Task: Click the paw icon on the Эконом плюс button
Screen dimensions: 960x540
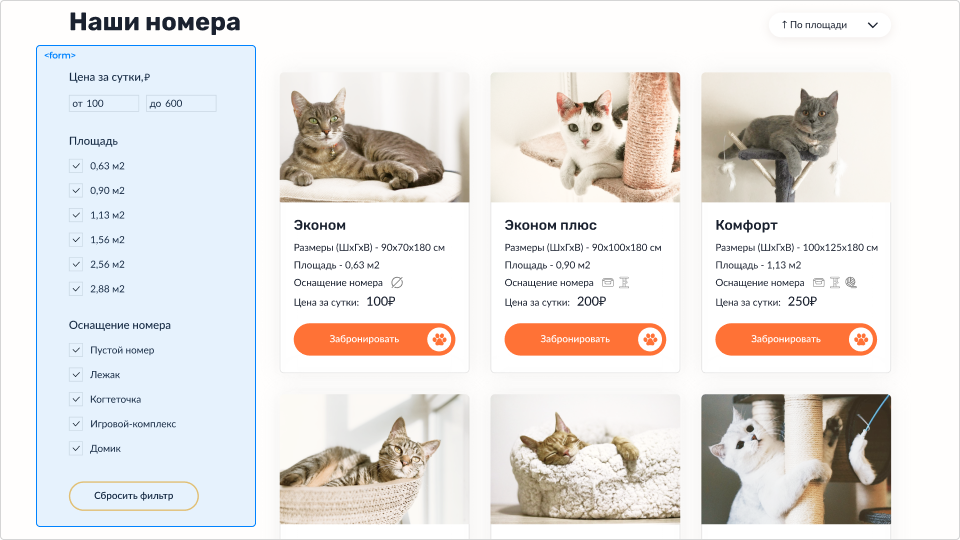Action: 650,339
